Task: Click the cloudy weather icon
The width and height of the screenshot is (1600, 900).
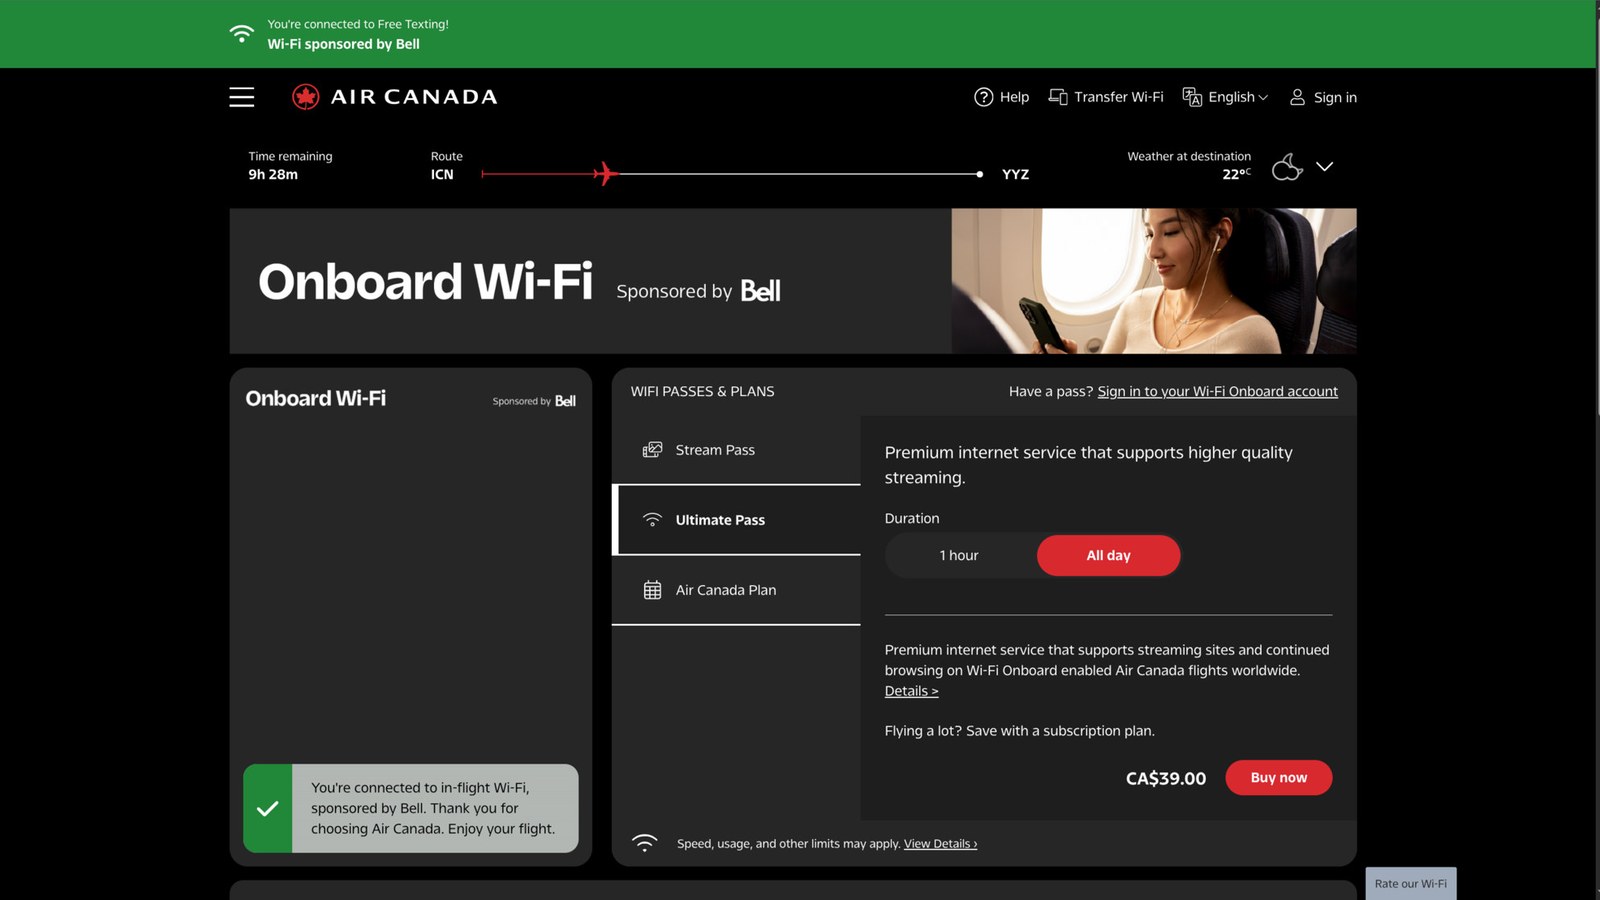Action: (x=1287, y=166)
